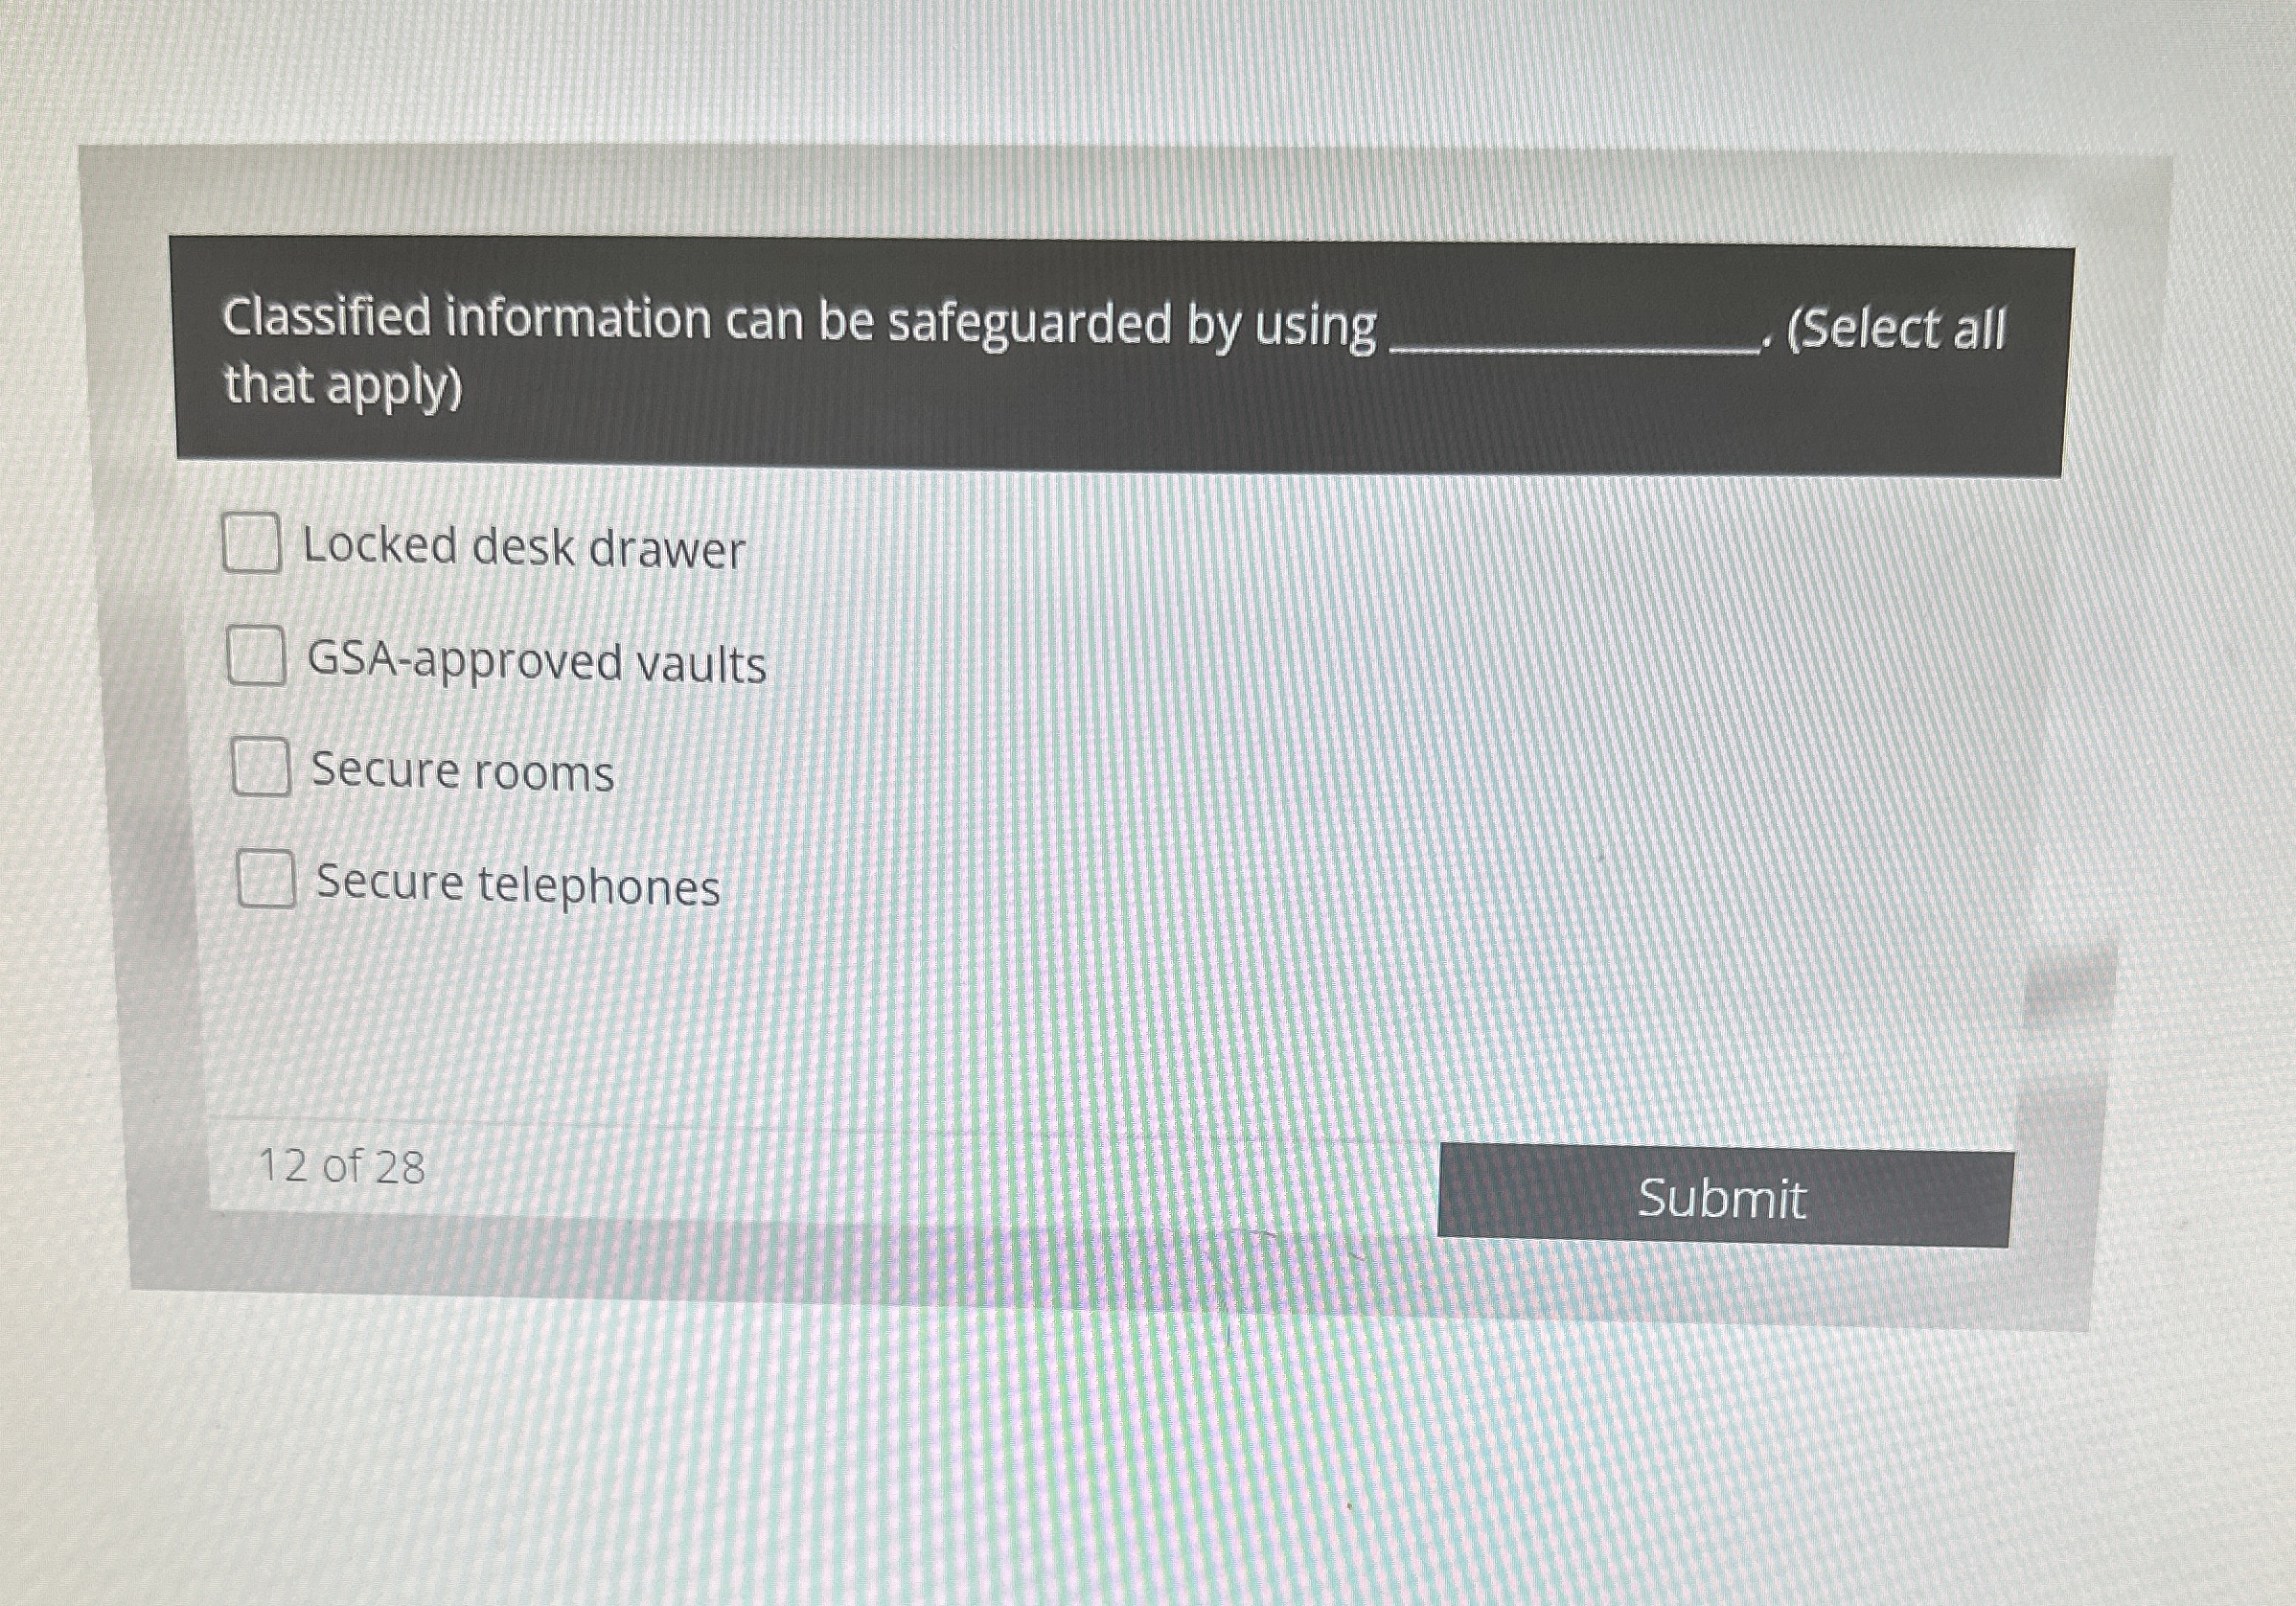Click the 'Secure rooms' answer label

tap(463, 772)
